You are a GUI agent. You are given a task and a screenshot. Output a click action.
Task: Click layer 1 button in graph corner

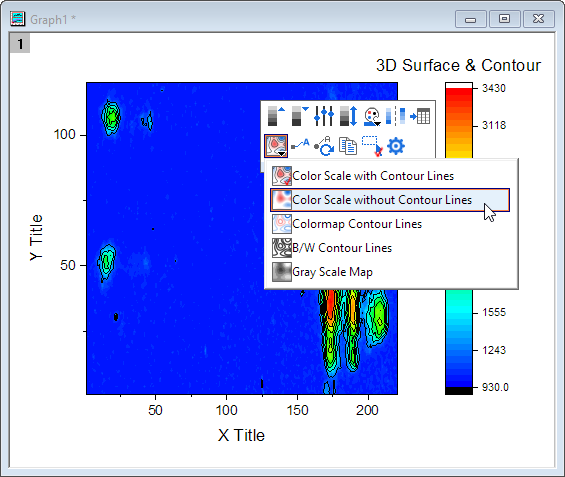[x=20, y=44]
